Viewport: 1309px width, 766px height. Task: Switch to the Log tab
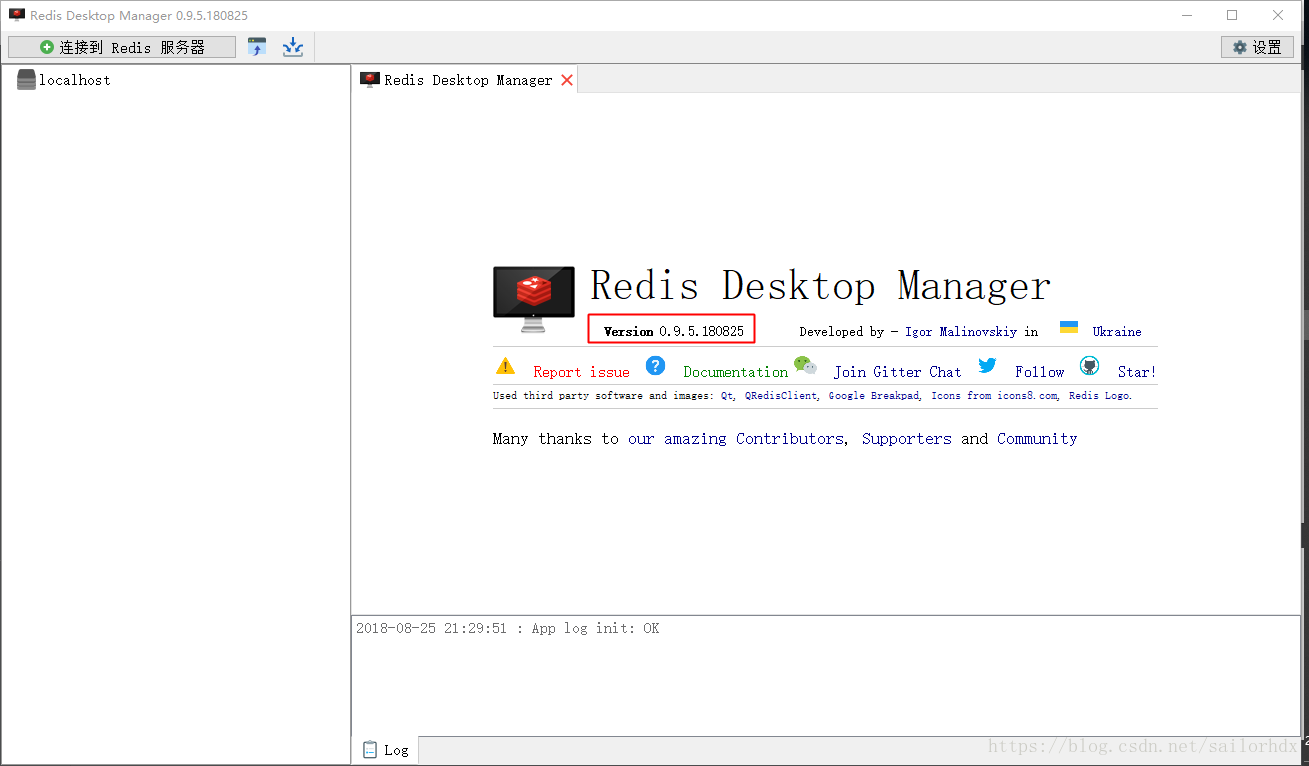386,750
